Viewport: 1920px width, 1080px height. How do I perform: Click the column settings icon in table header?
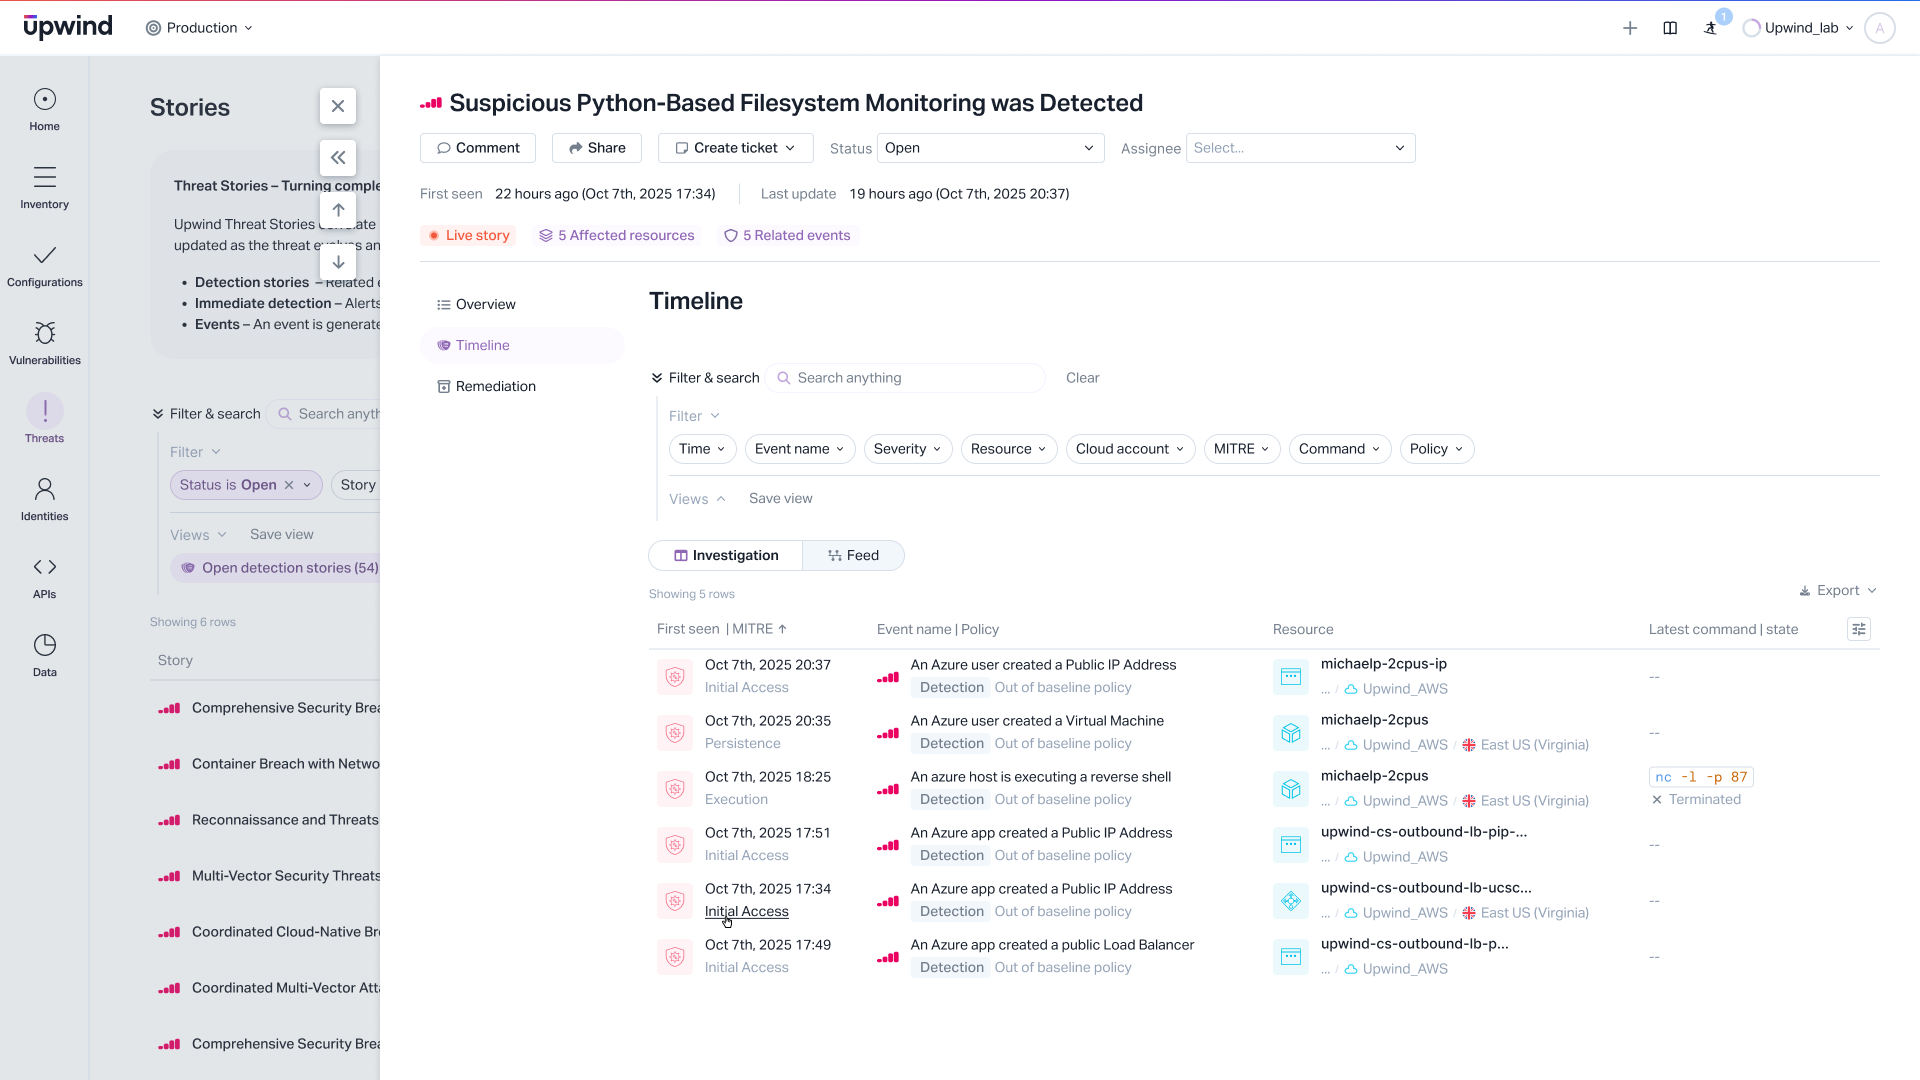1859,629
